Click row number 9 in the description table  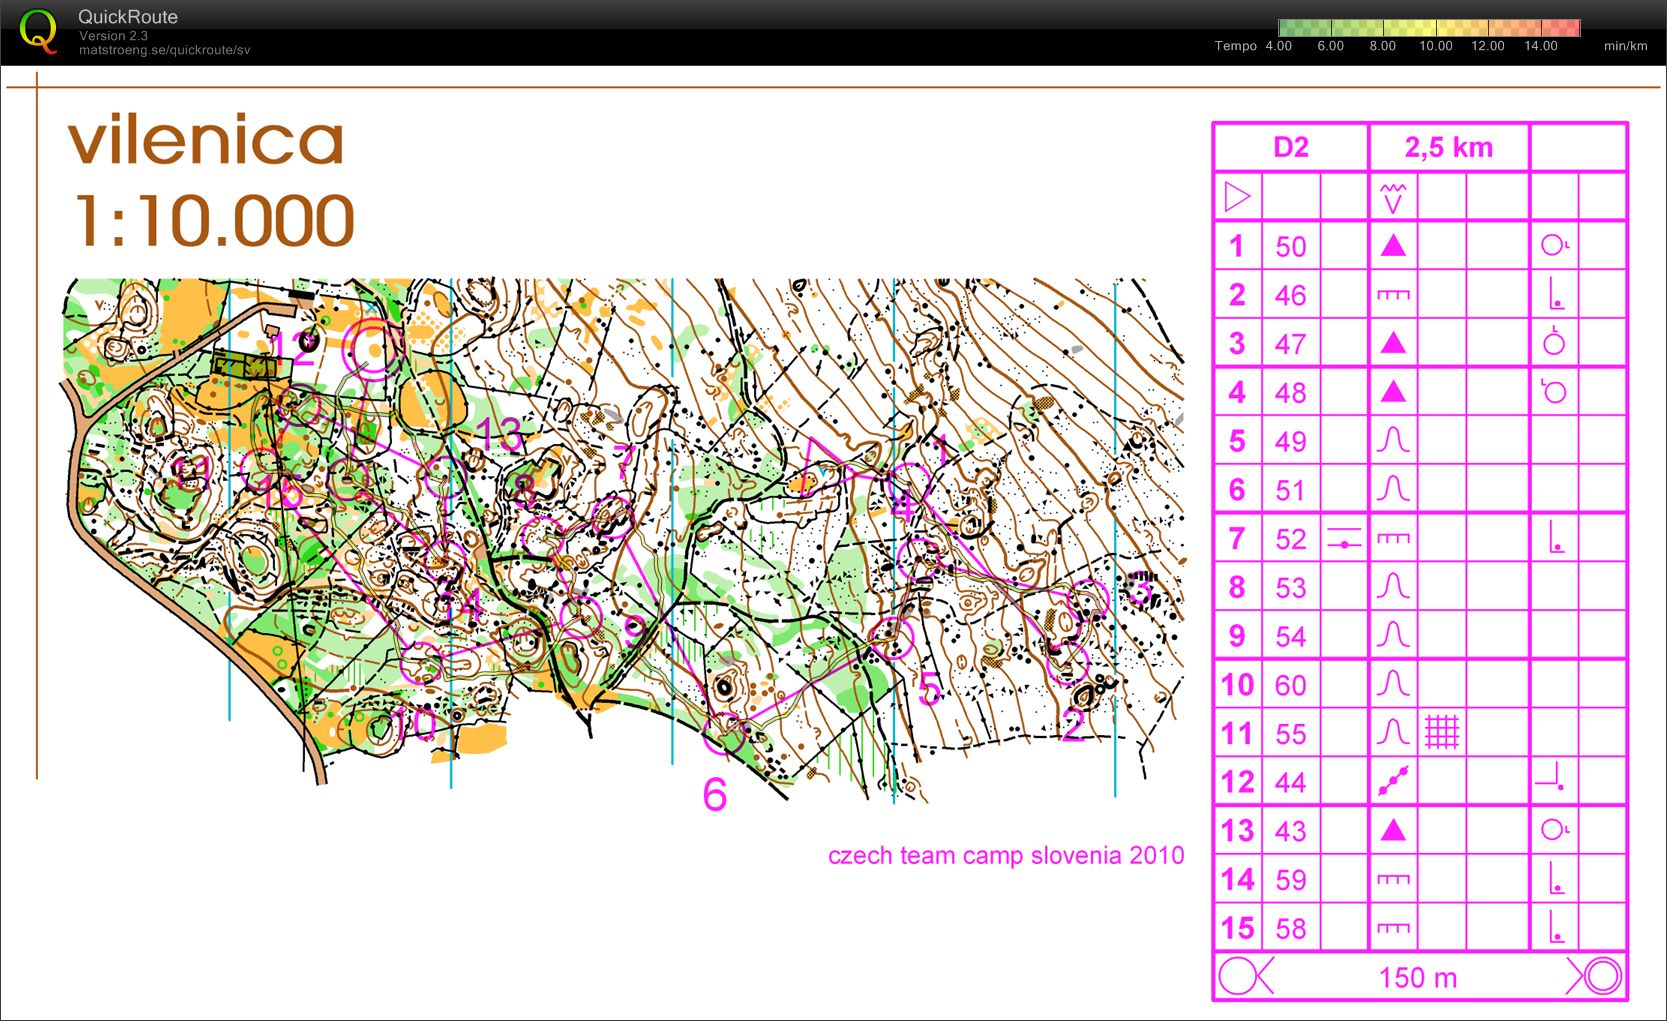1237,636
